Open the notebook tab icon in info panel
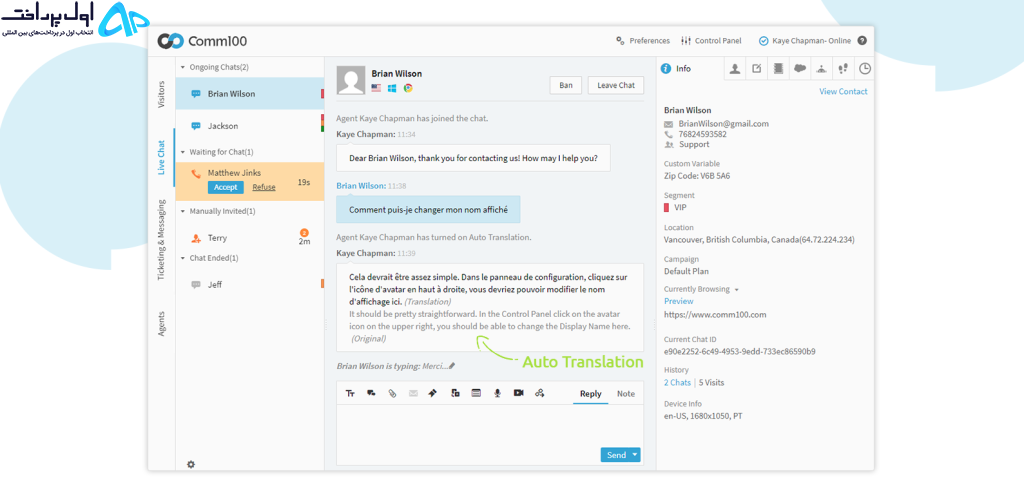This screenshot has width=1024, height=487. [x=778, y=69]
